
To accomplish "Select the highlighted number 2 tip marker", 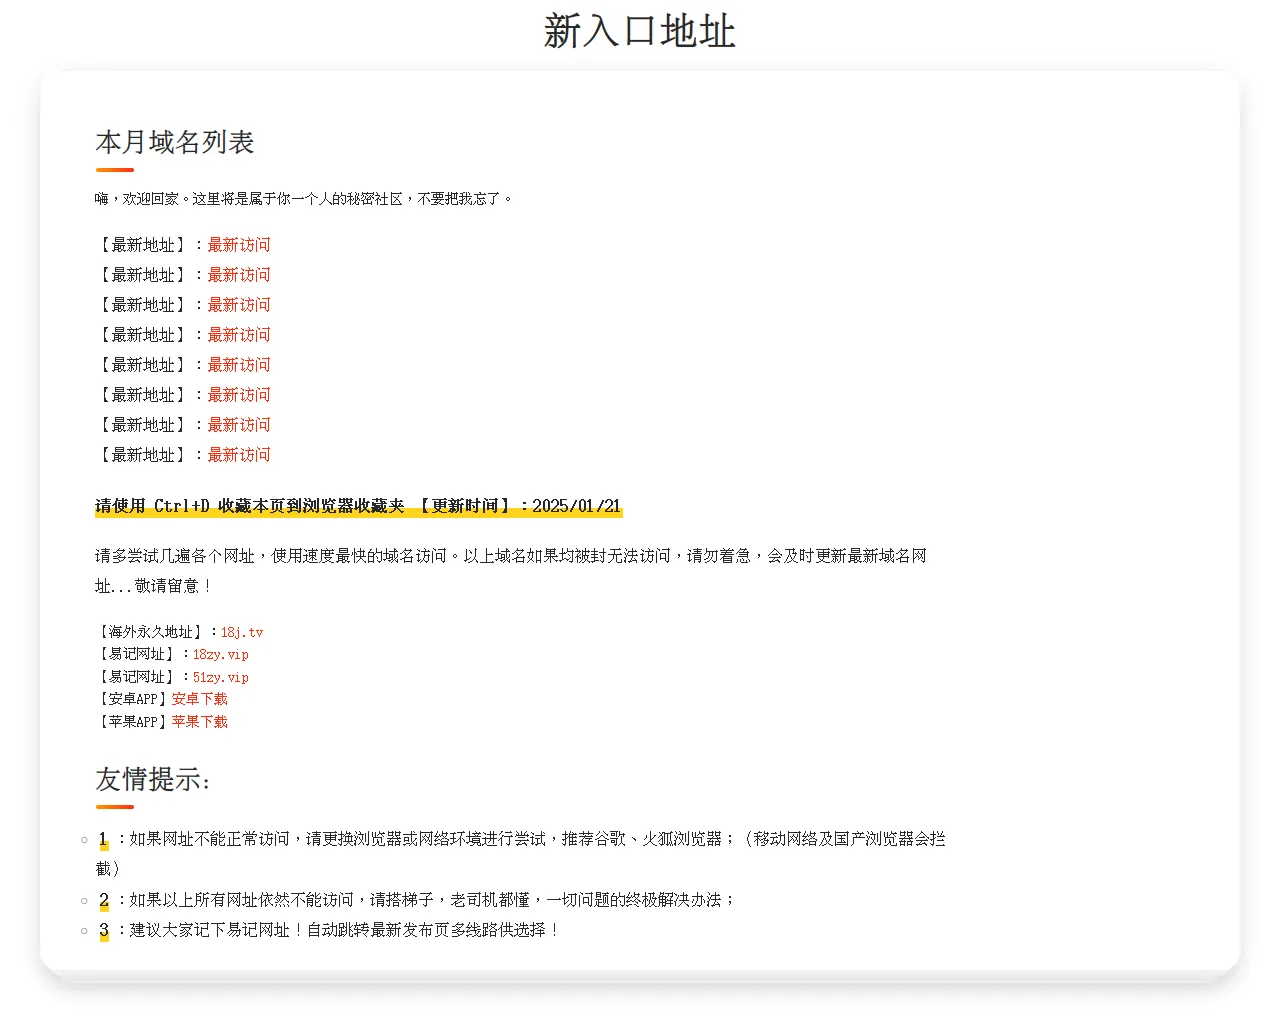I will pos(104,900).
